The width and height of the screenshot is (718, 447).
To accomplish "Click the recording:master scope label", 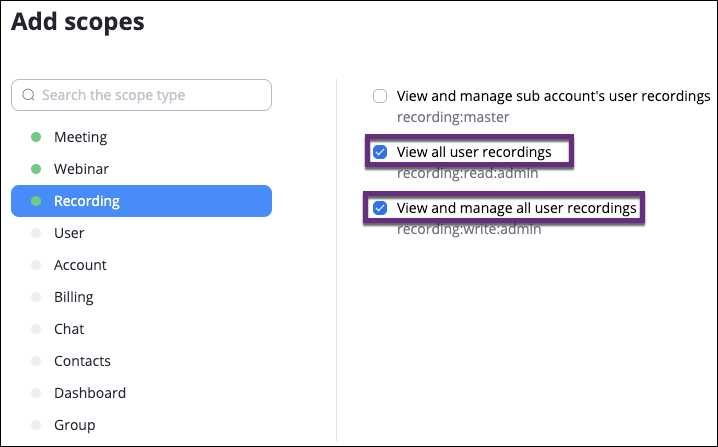I will [x=453, y=117].
